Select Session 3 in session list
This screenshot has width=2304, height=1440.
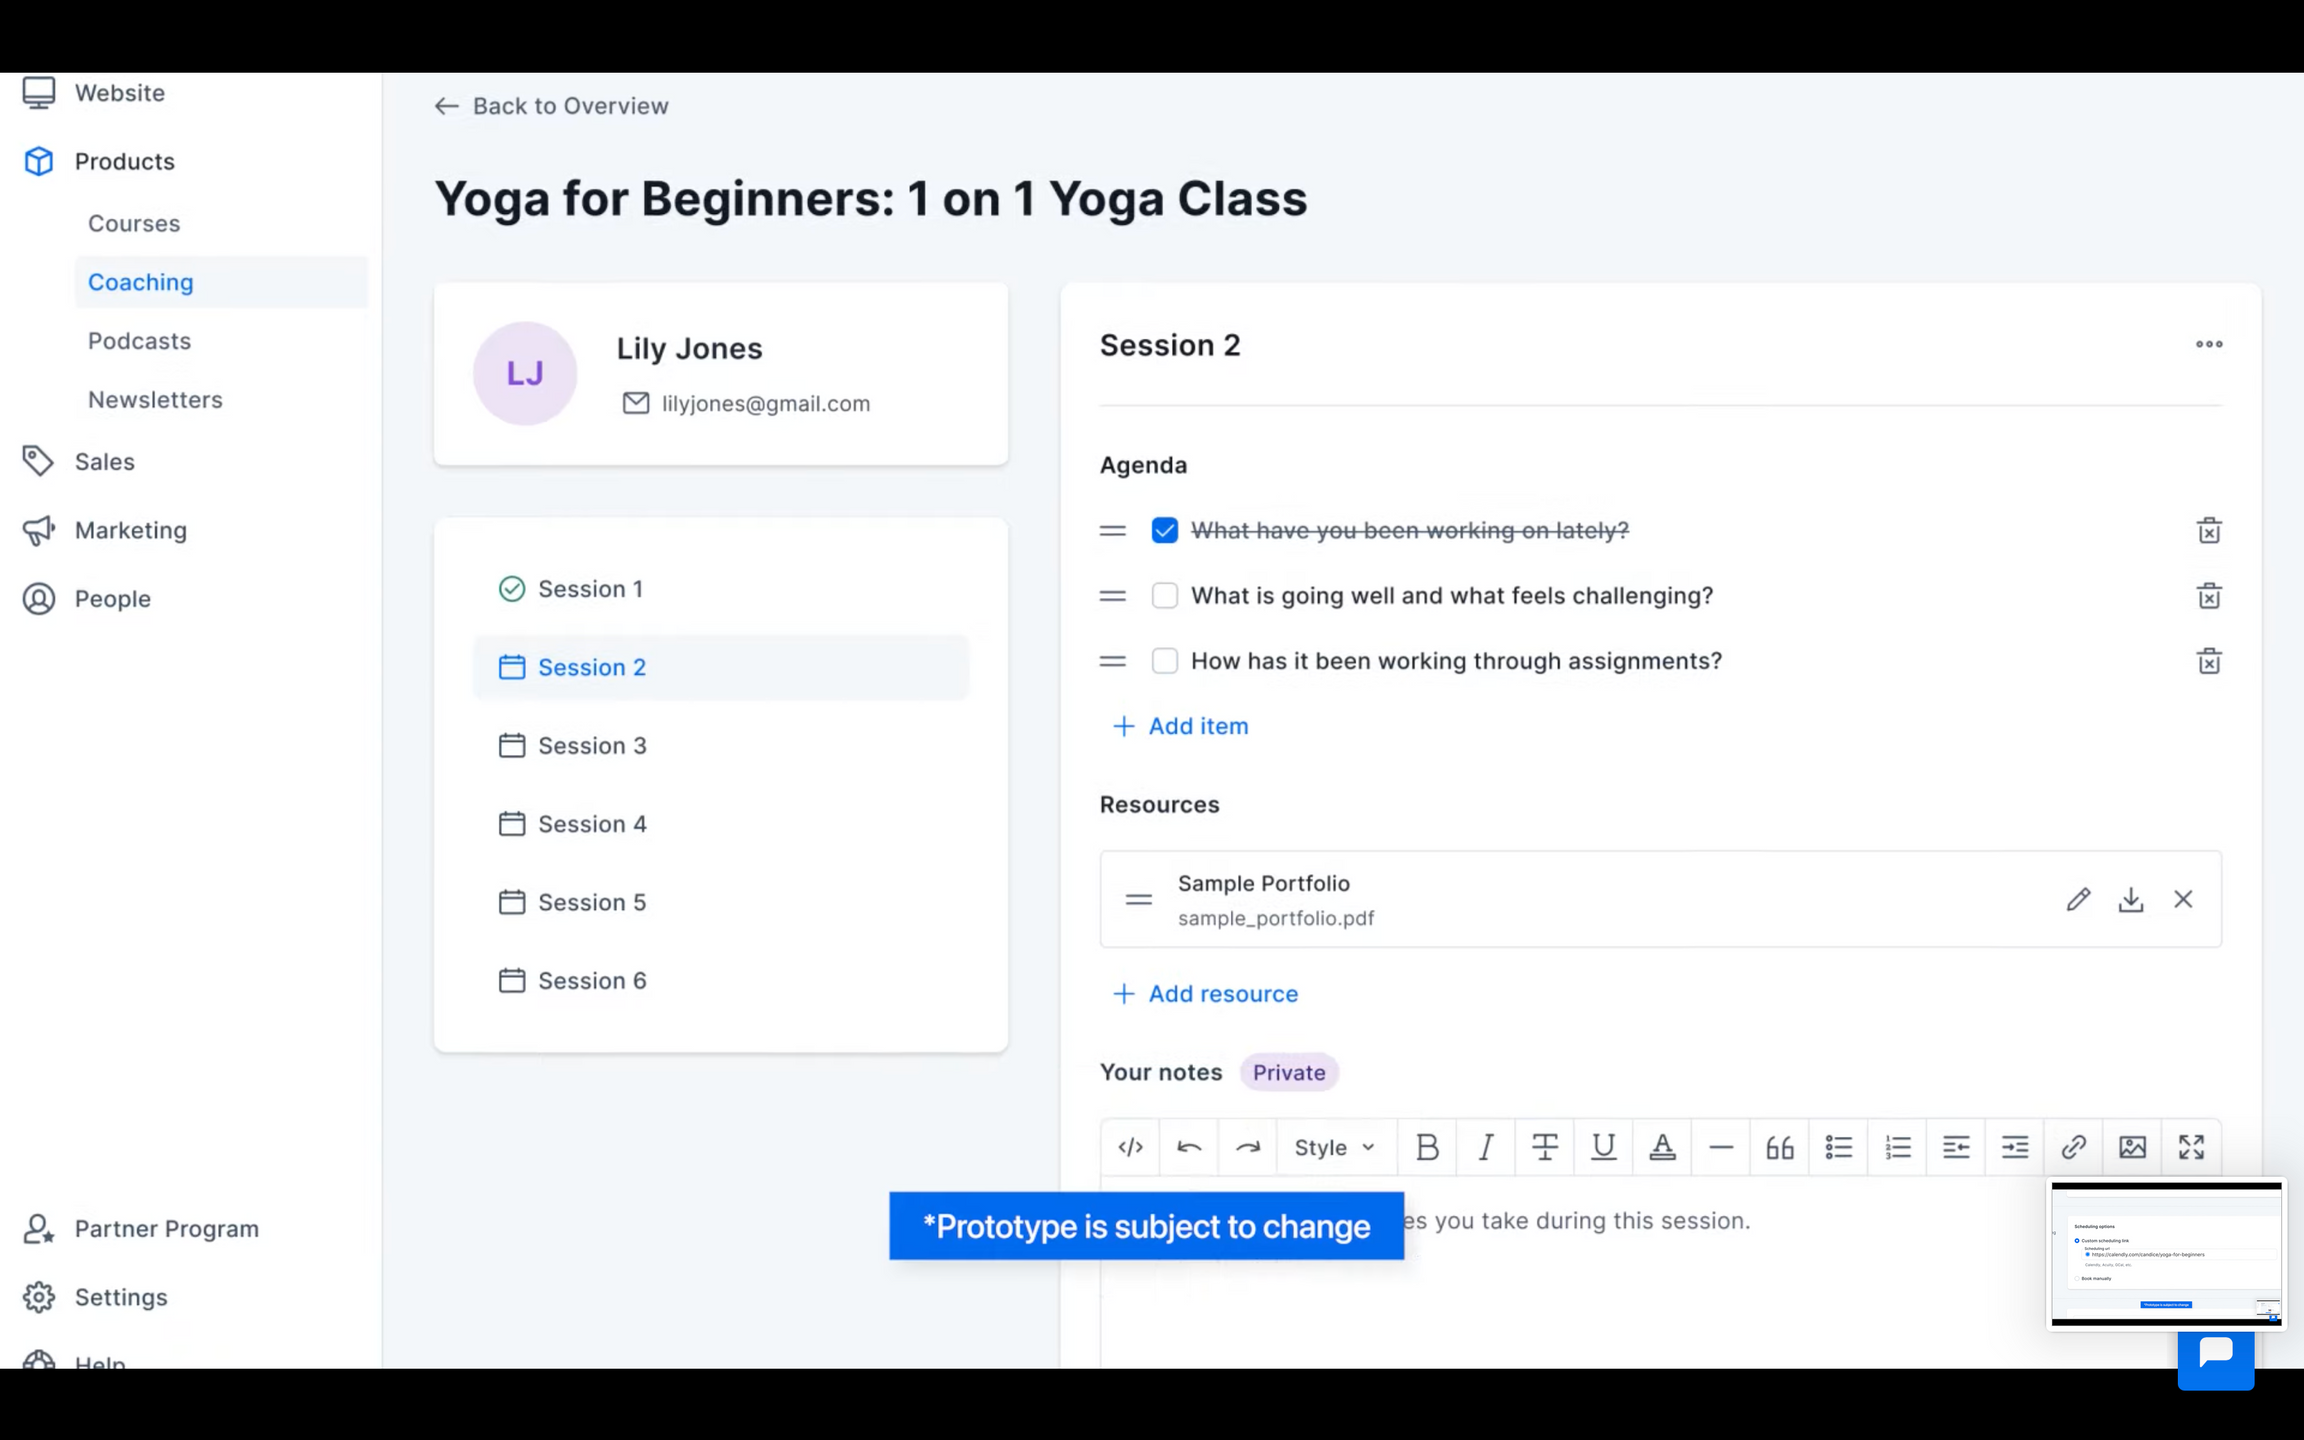[x=592, y=746]
